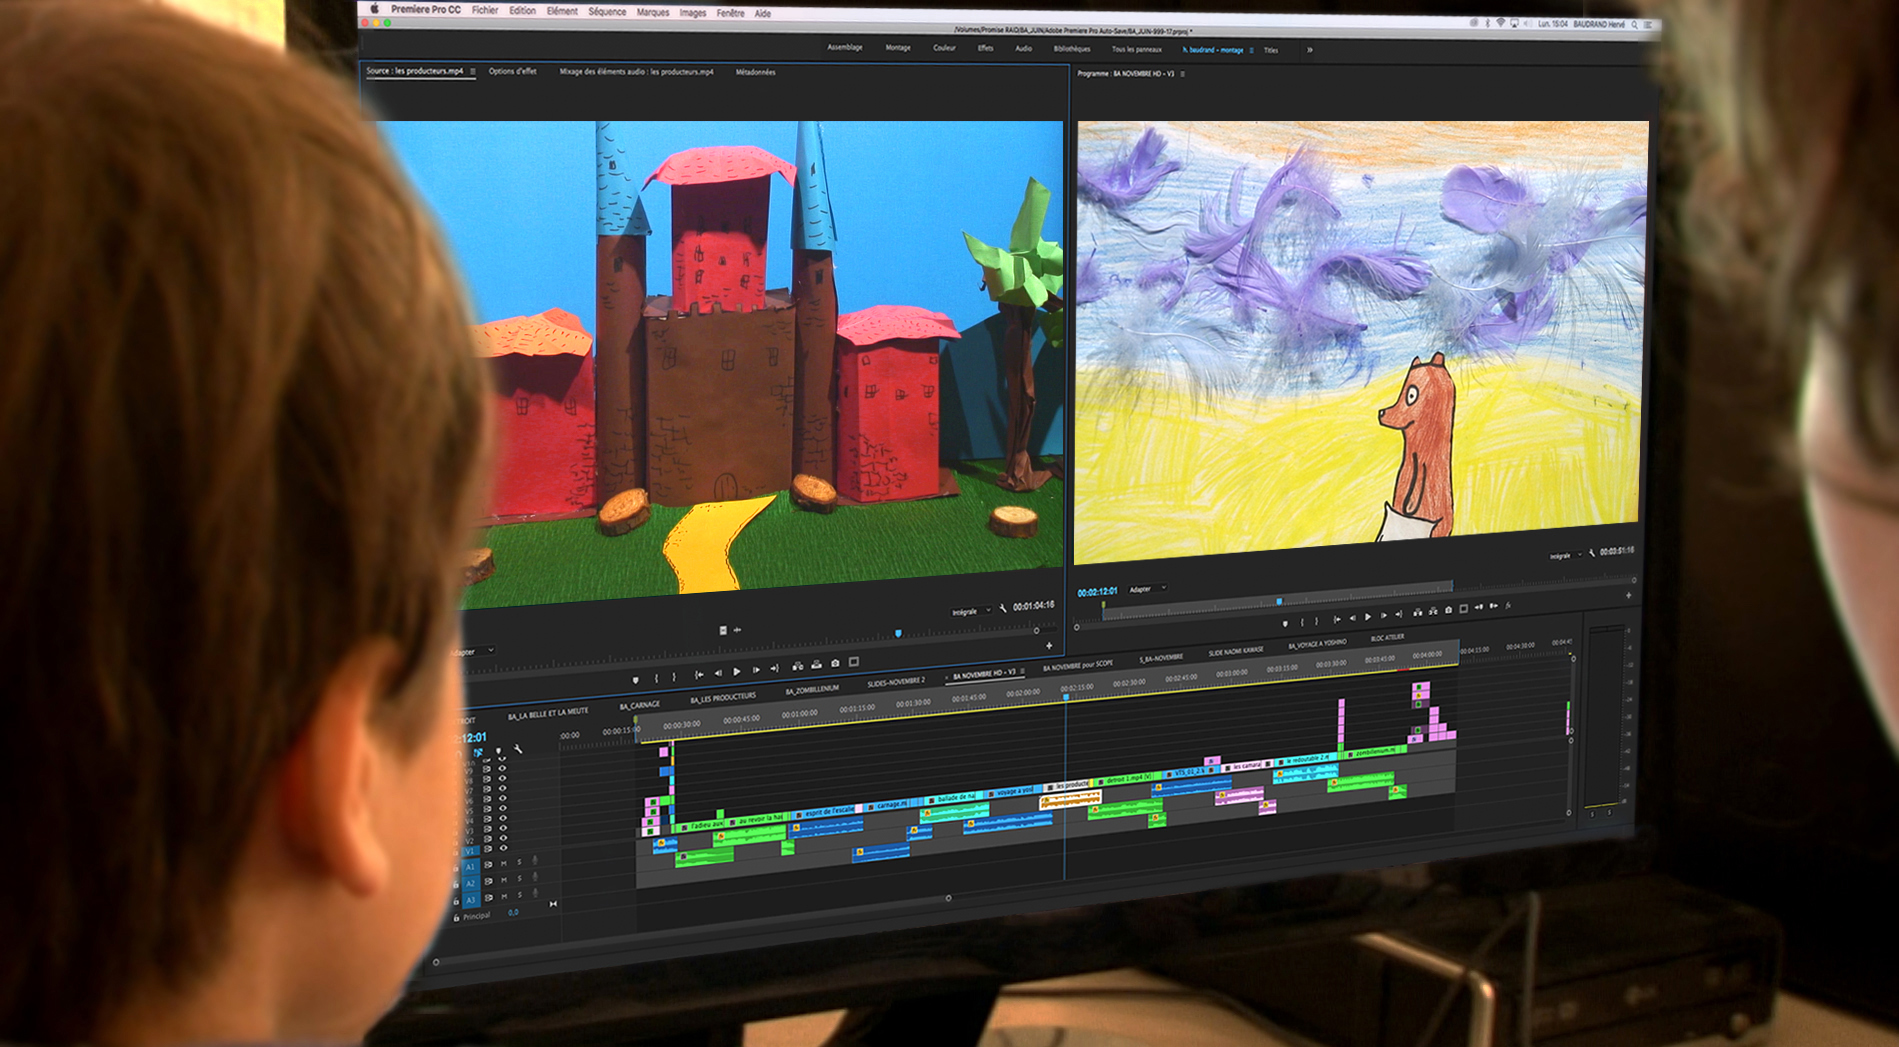1899x1047 pixels.
Task: Hide track V2 with its eye icon
Action: (x=503, y=838)
